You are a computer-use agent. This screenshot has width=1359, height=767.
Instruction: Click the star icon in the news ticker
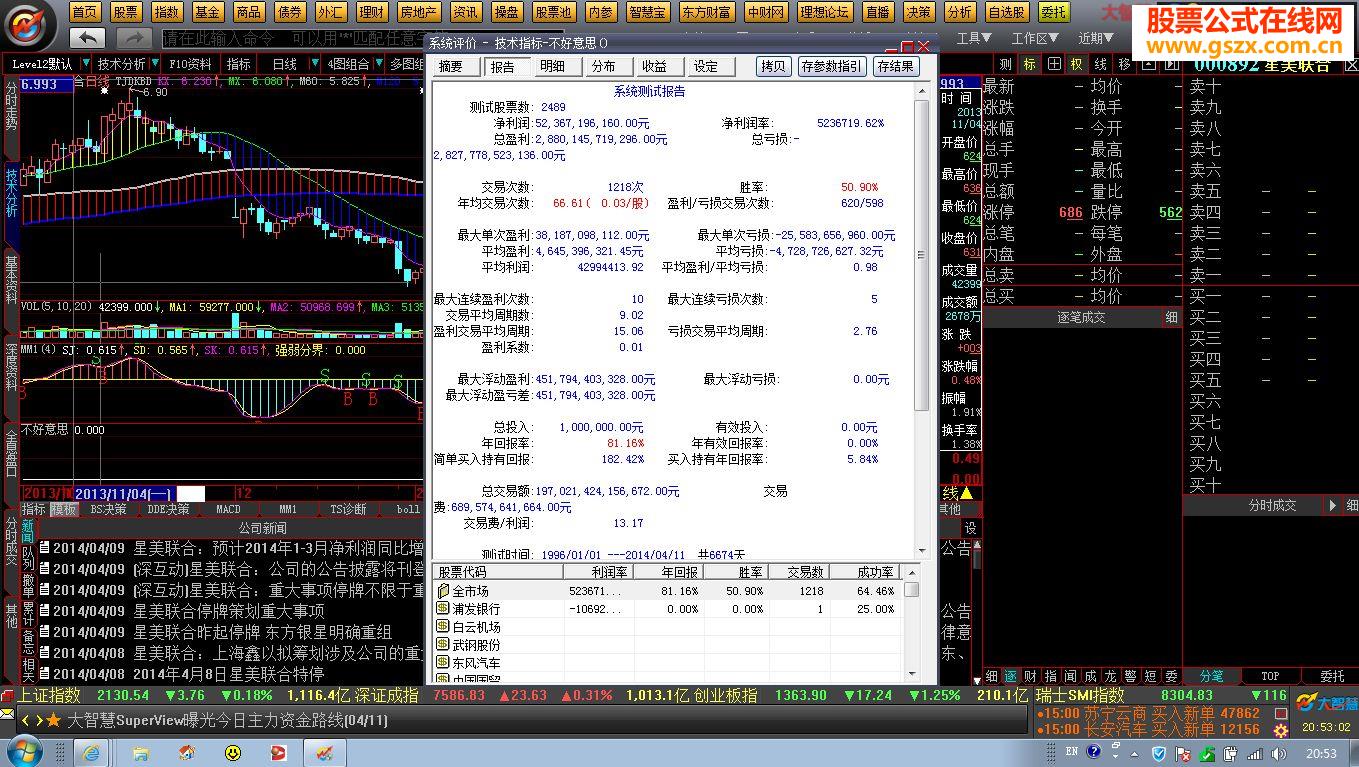[x=53, y=720]
